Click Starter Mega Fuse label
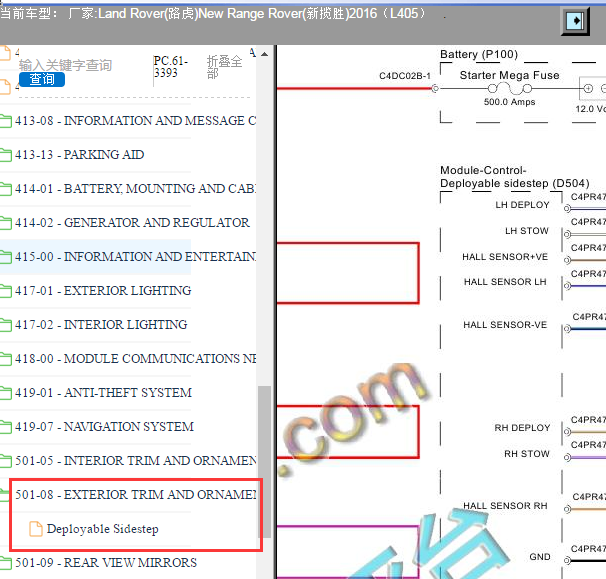The width and height of the screenshot is (606, 579). pos(509,75)
